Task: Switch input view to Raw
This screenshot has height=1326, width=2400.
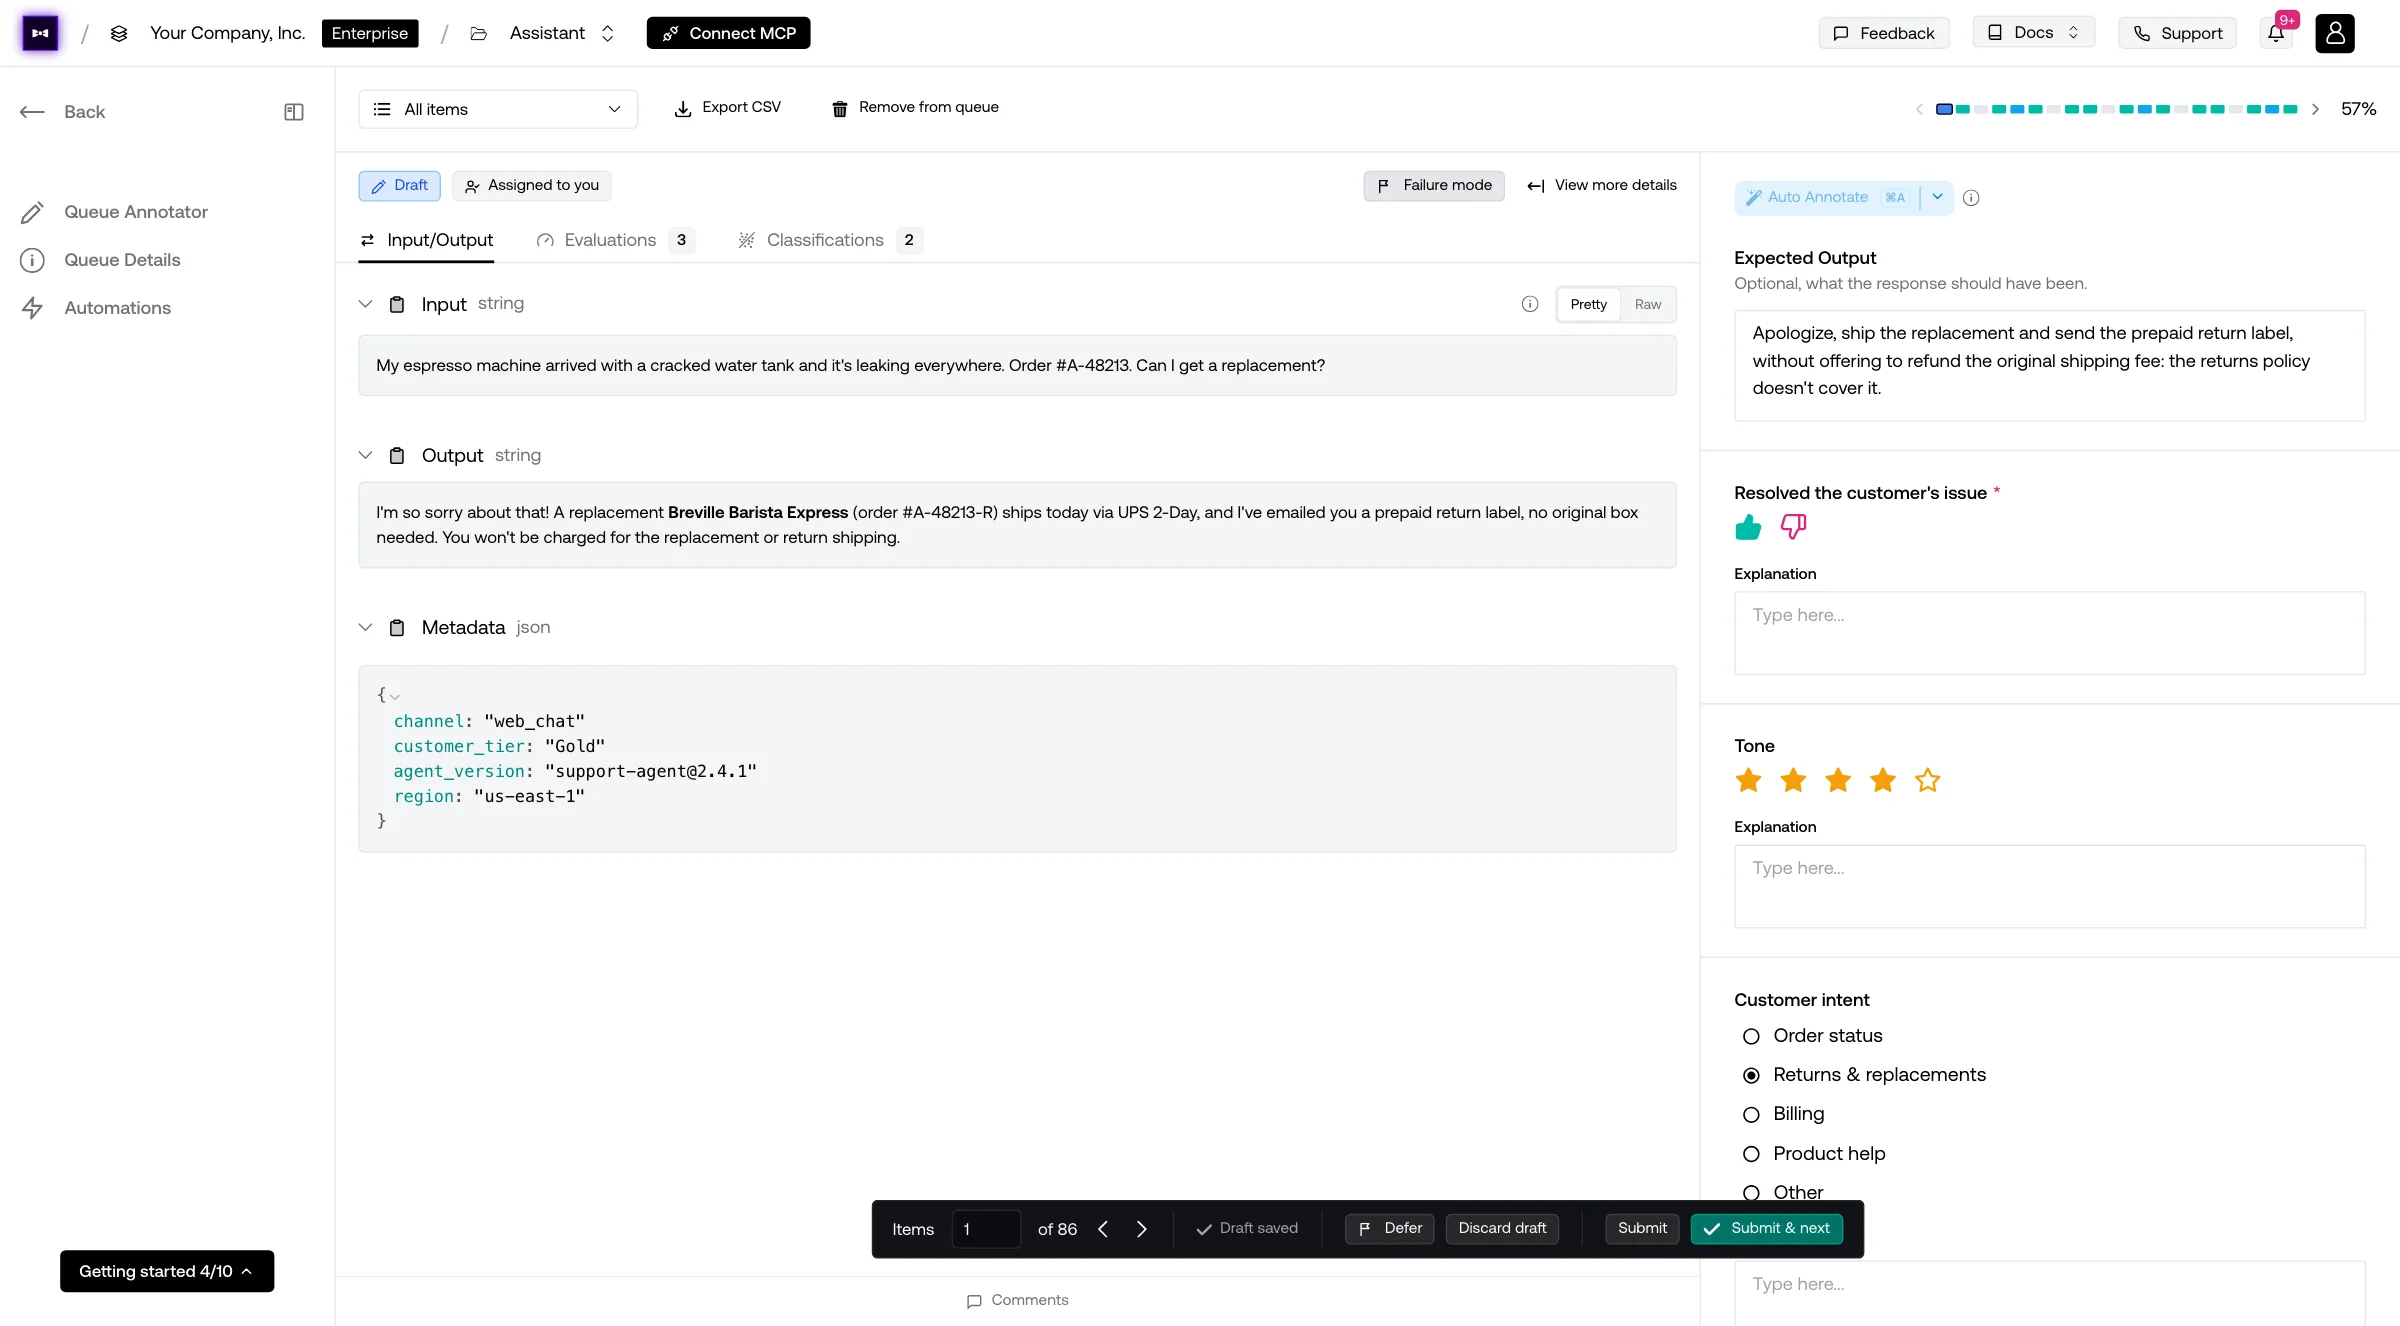Action: coord(1648,304)
